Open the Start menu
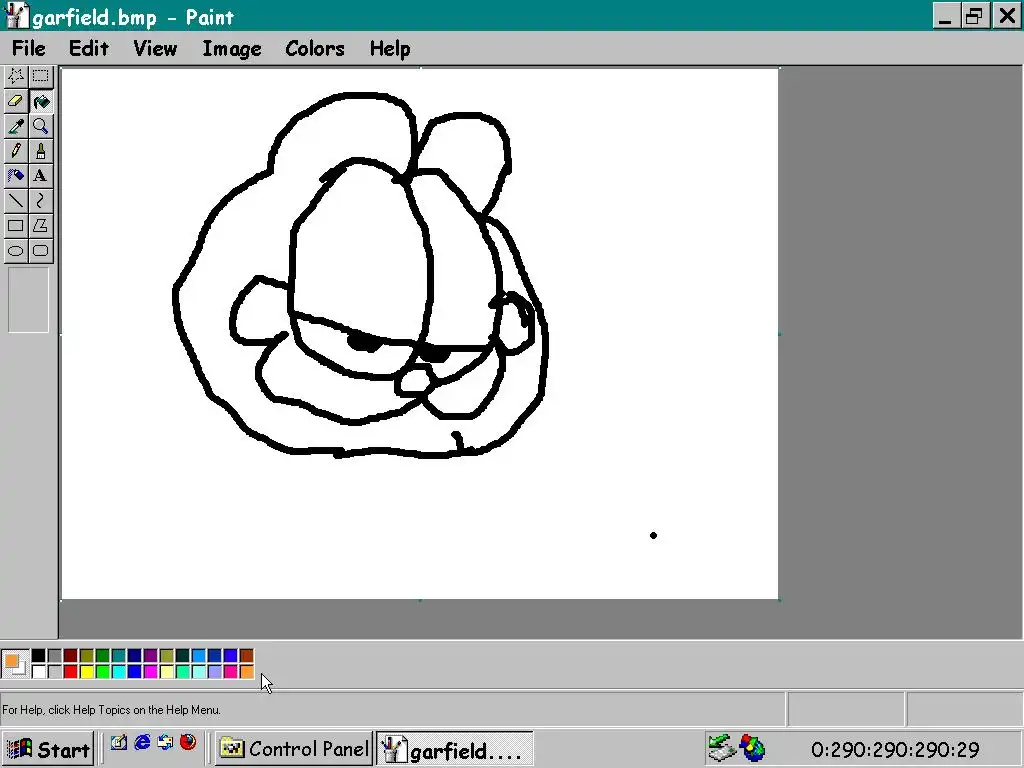Image resolution: width=1024 pixels, height=768 pixels. pyautogui.click(x=48, y=749)
